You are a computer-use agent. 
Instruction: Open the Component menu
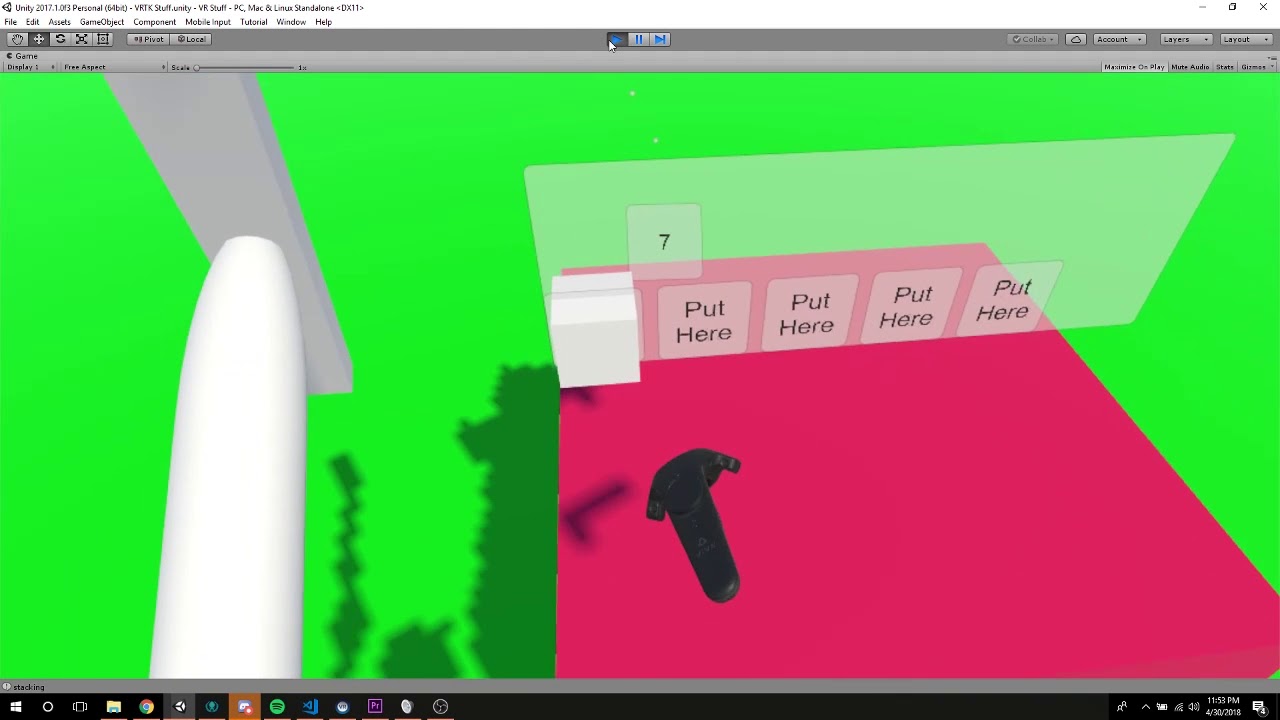click(154, 22)
